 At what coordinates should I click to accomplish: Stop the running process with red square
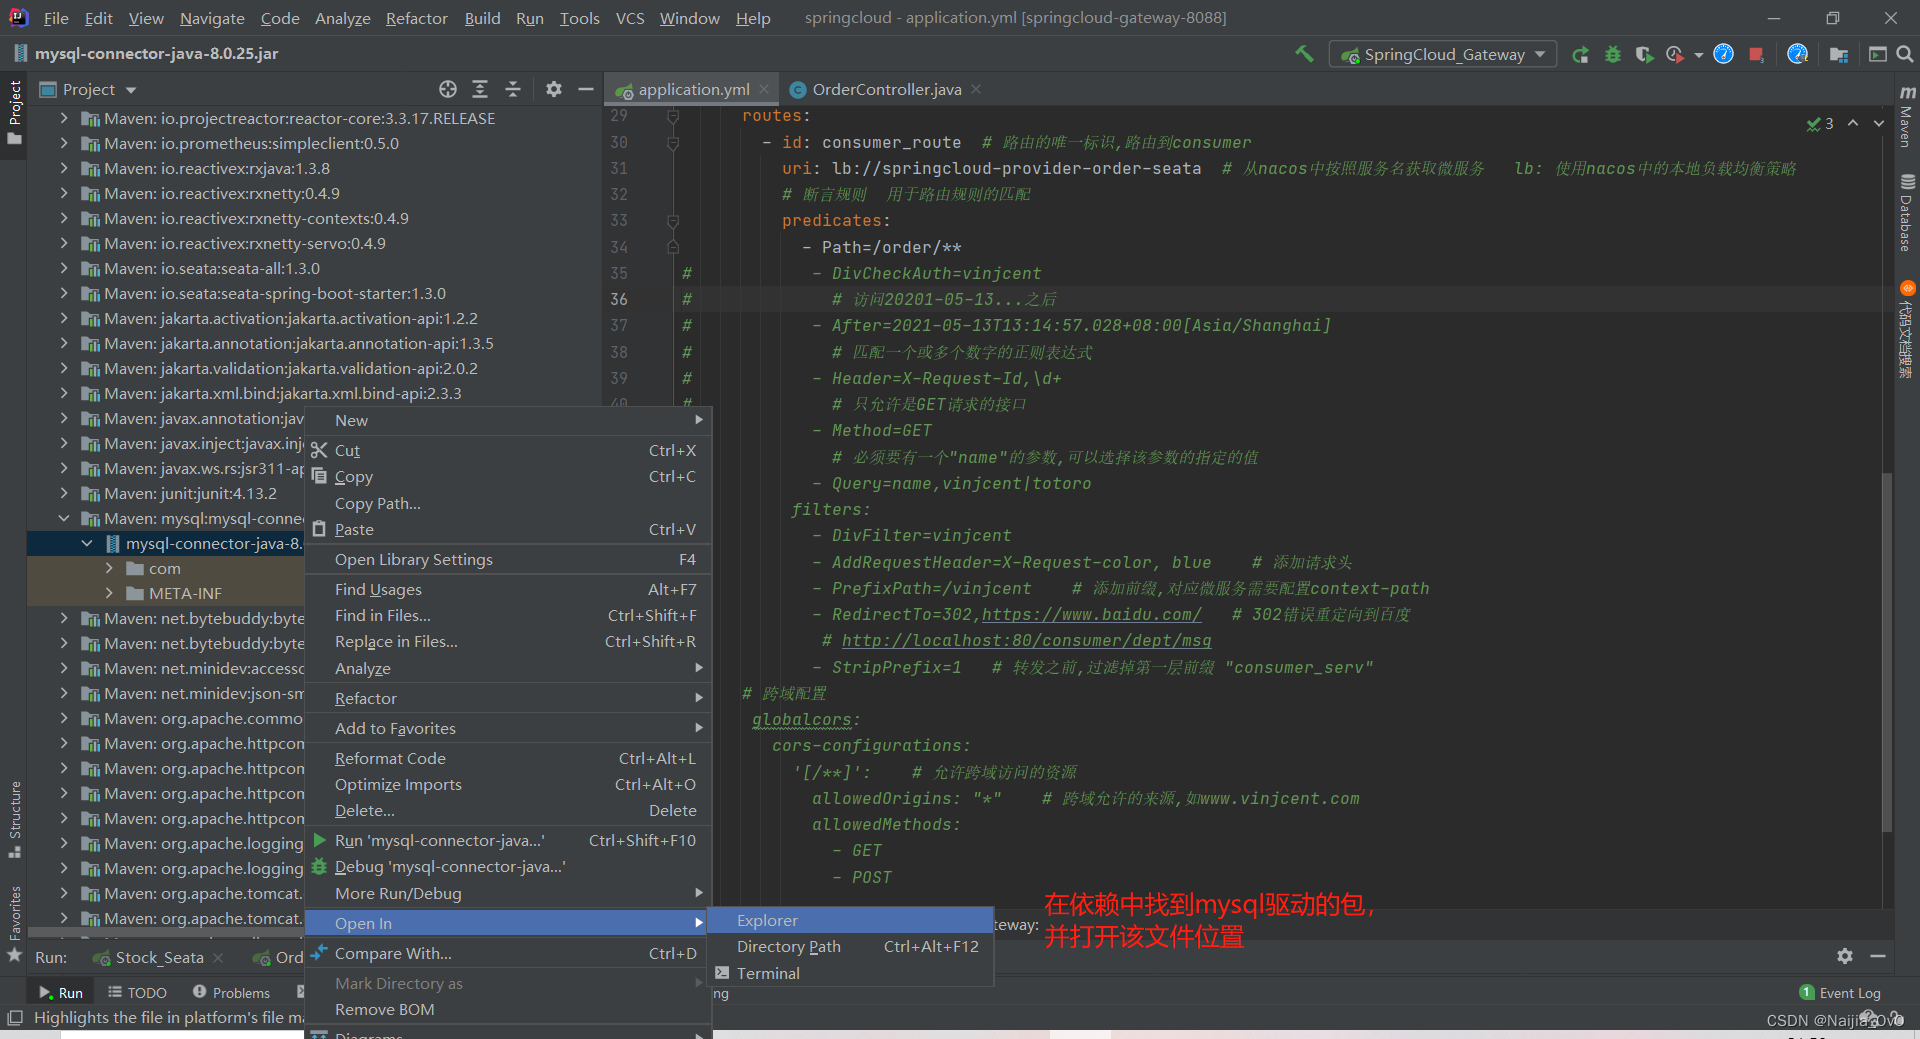coord(1756,54)
